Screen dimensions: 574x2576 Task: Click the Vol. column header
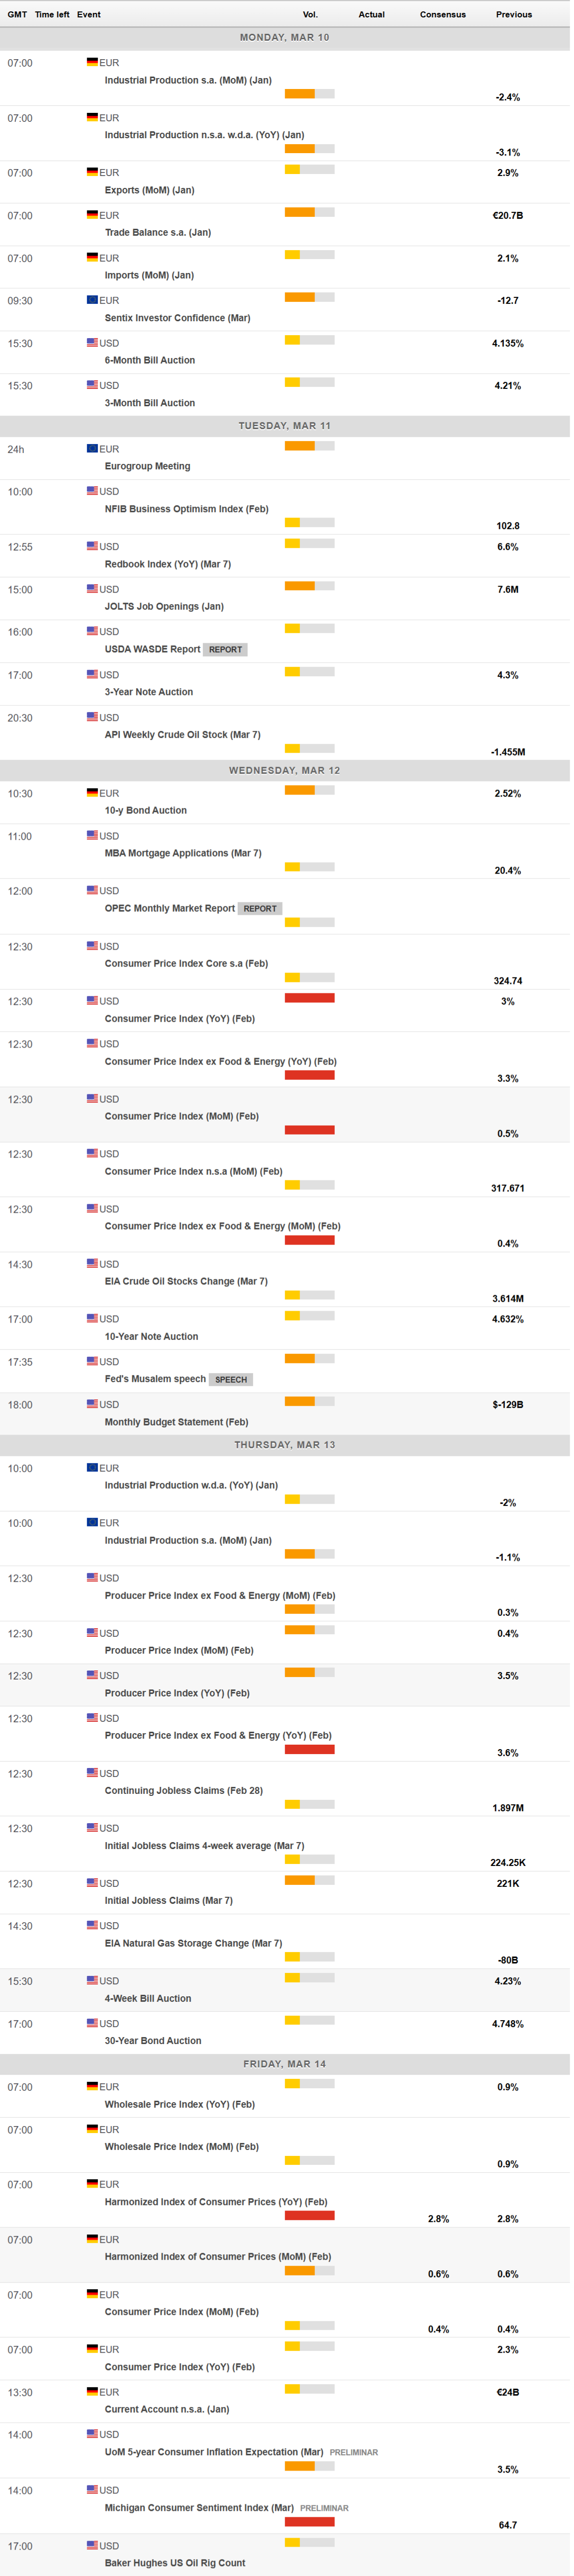coord(310,14)
